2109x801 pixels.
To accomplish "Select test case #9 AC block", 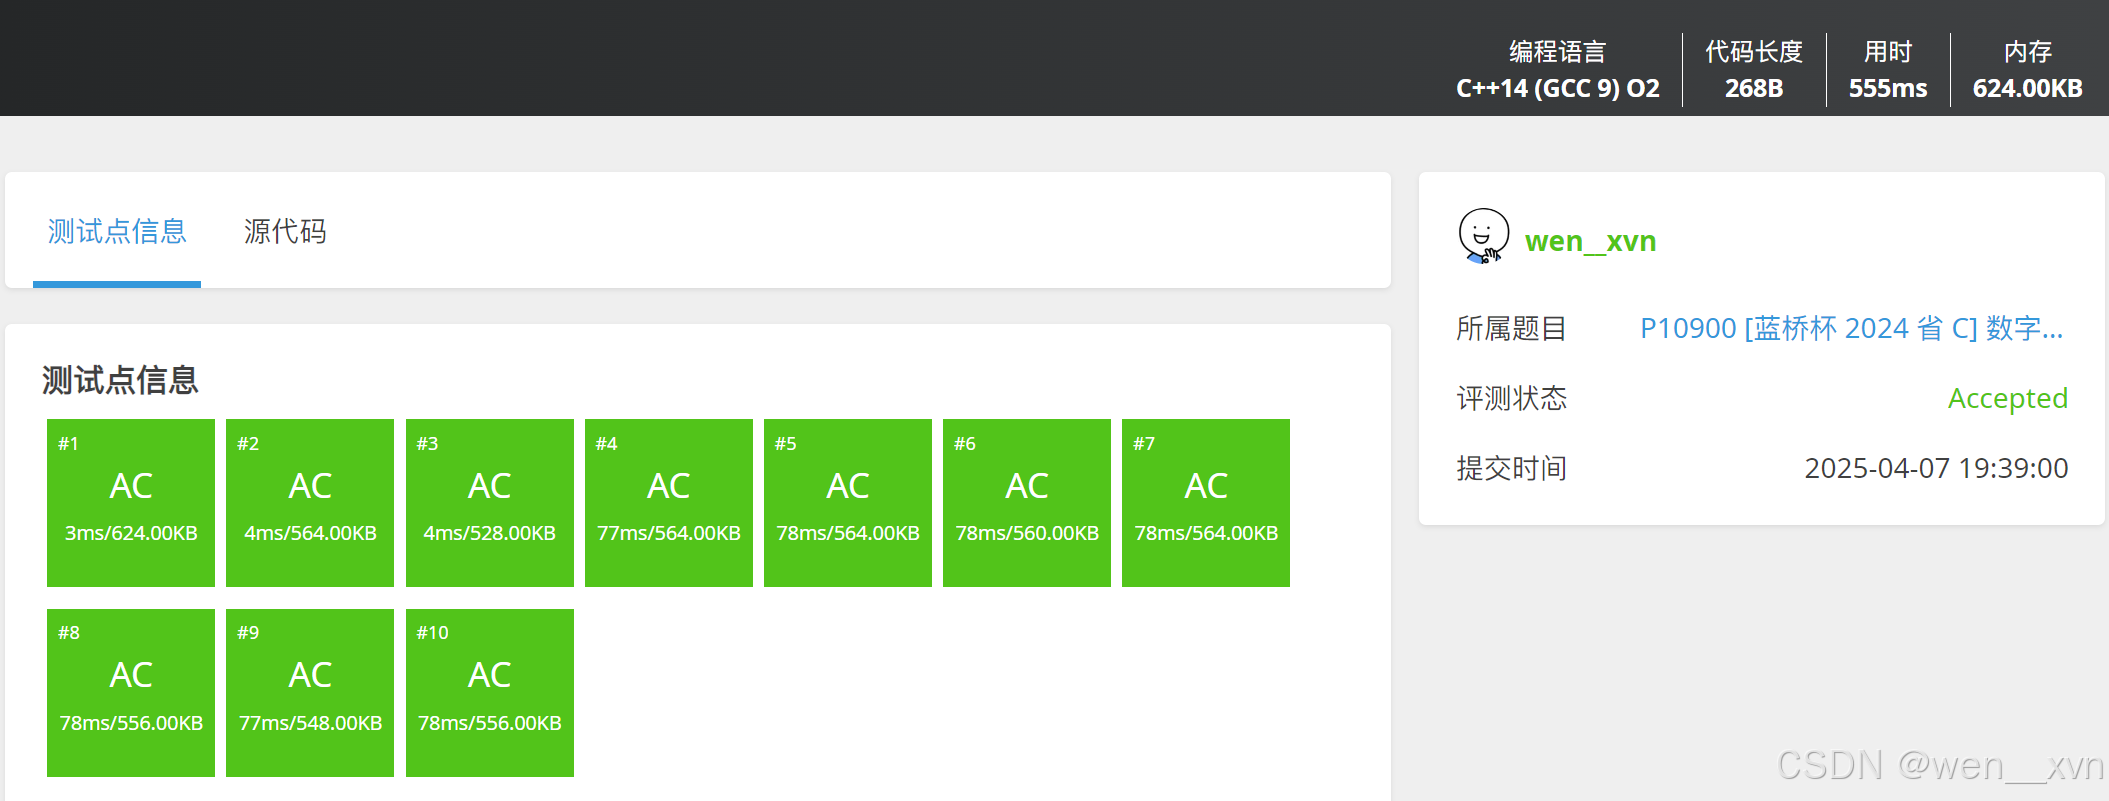I will [x=310, y=693].
